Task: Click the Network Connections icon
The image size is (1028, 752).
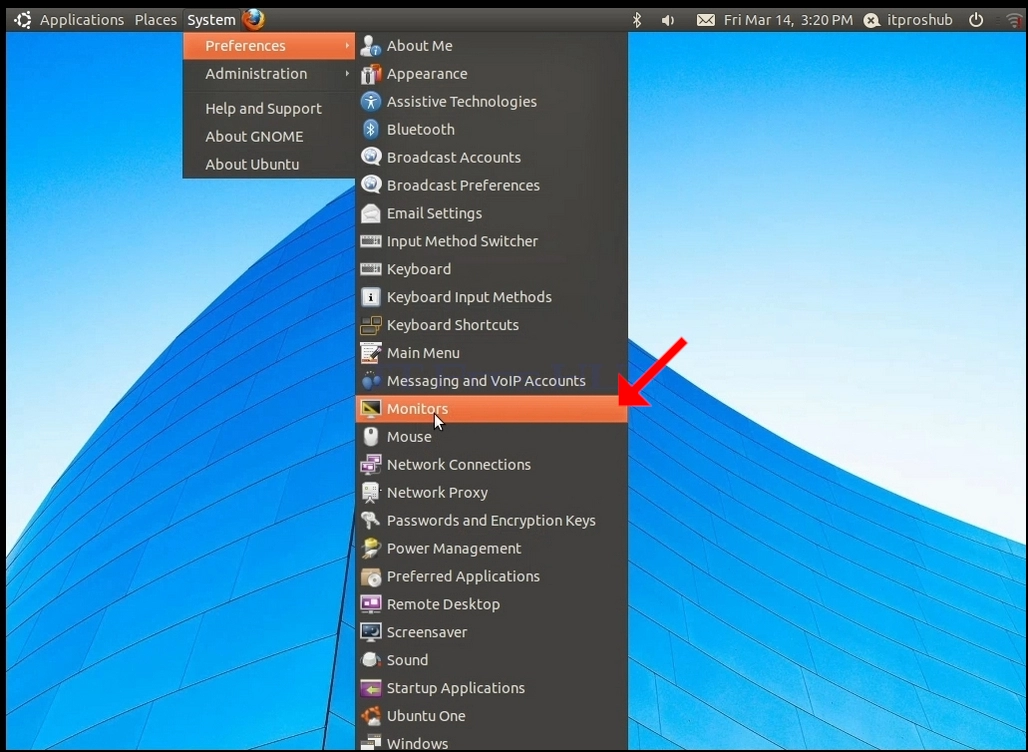Action: [370, 465]
